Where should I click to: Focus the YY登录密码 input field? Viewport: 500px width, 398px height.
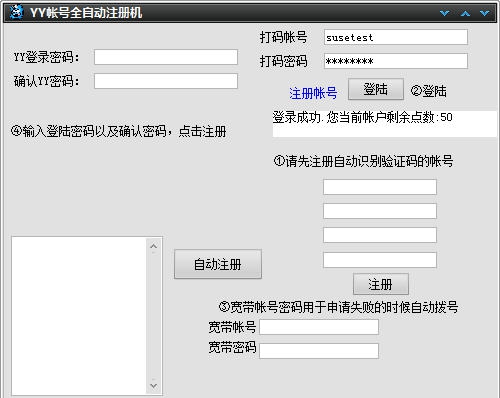tap(166, 57)
